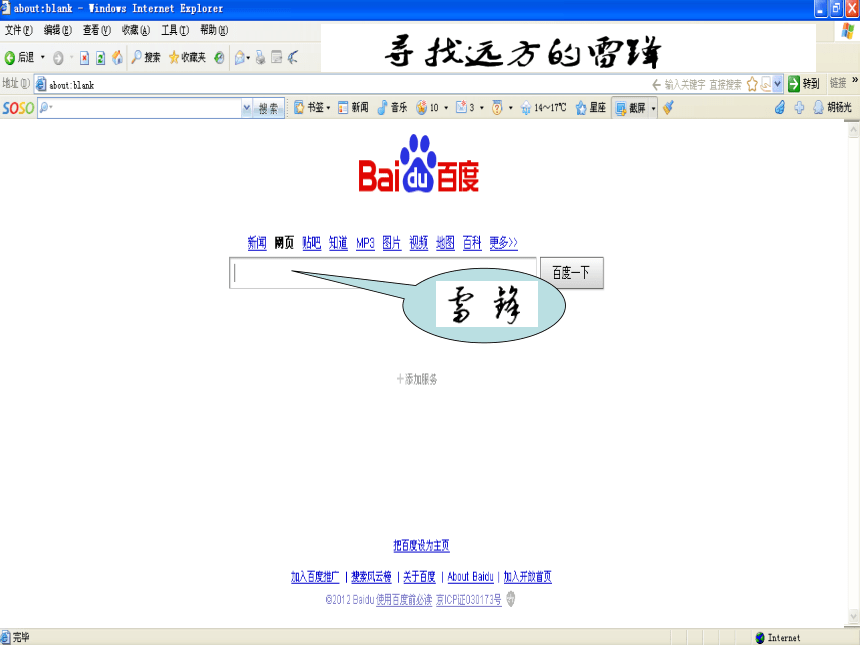
Task: Click the SOSO 搜索 button
Action: (x=269, y=109)
